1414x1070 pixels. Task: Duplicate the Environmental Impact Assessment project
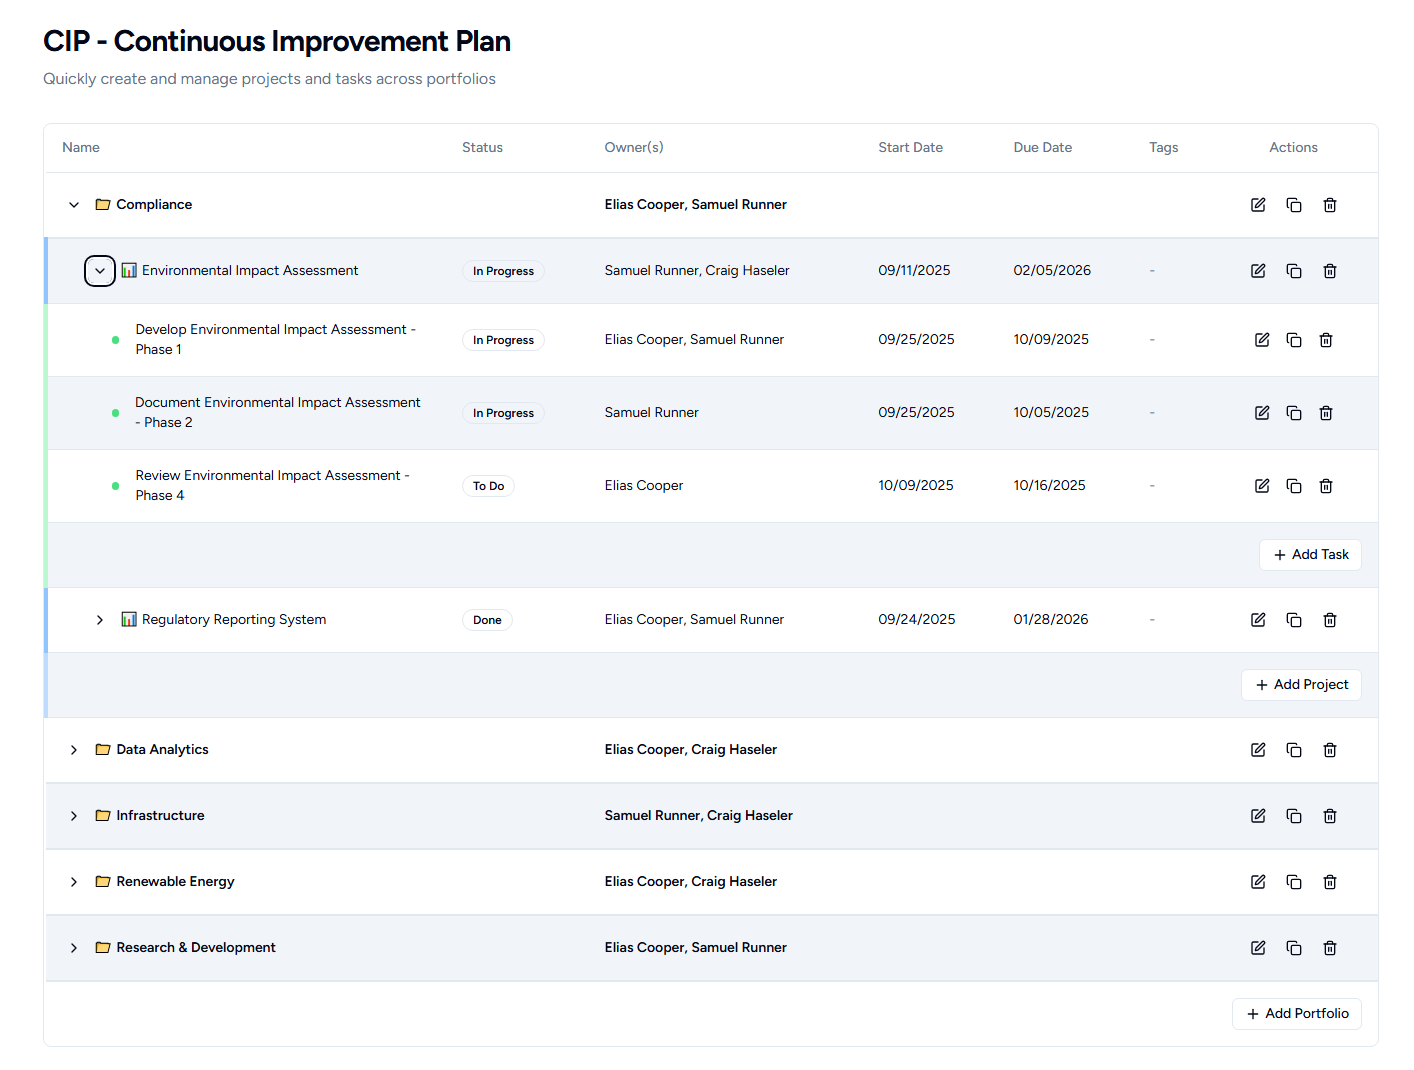click(x=1294, y=271)
